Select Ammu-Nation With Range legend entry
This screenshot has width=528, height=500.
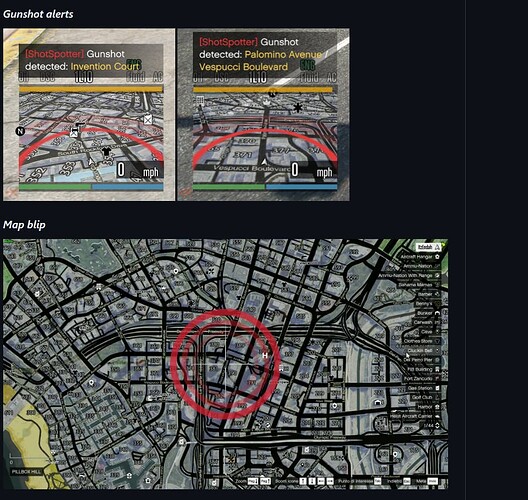(x=409, y=275)
